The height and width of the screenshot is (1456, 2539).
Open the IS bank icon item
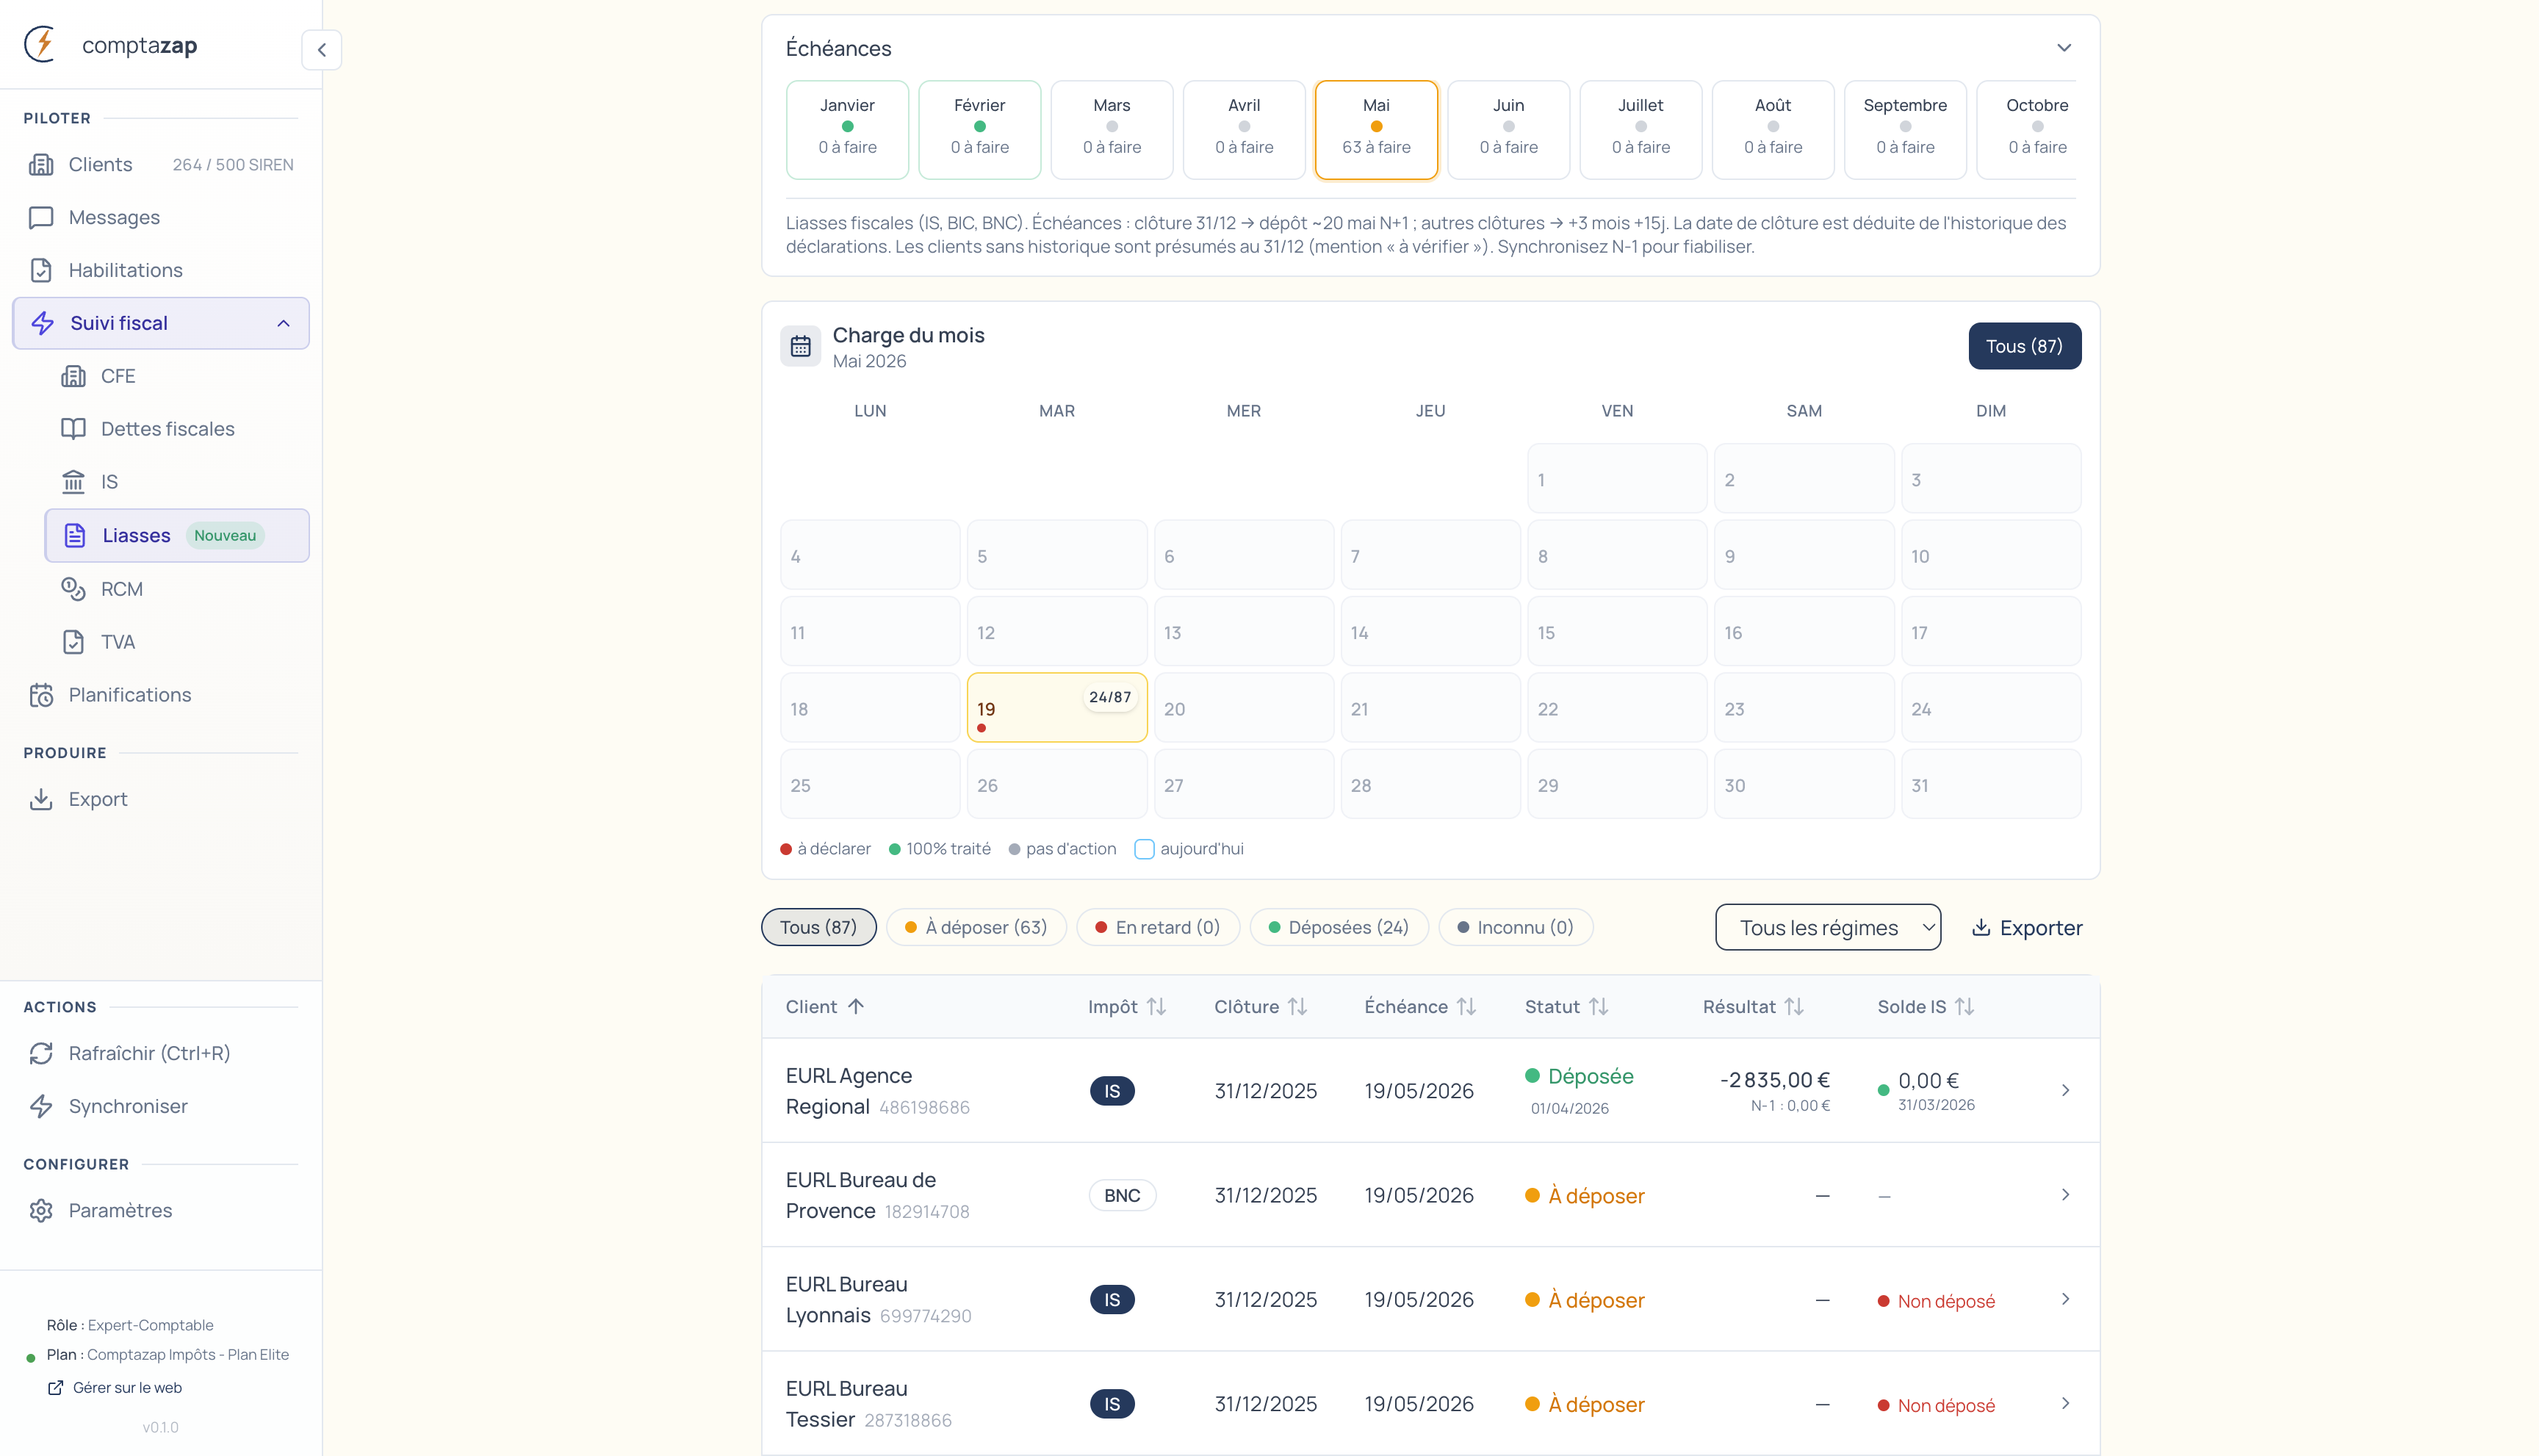click(x=73, y=482)
